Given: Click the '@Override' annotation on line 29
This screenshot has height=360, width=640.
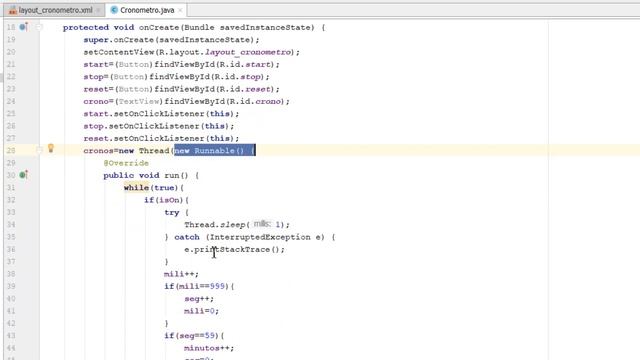Looking at the screenshot, I should [126, 163].
